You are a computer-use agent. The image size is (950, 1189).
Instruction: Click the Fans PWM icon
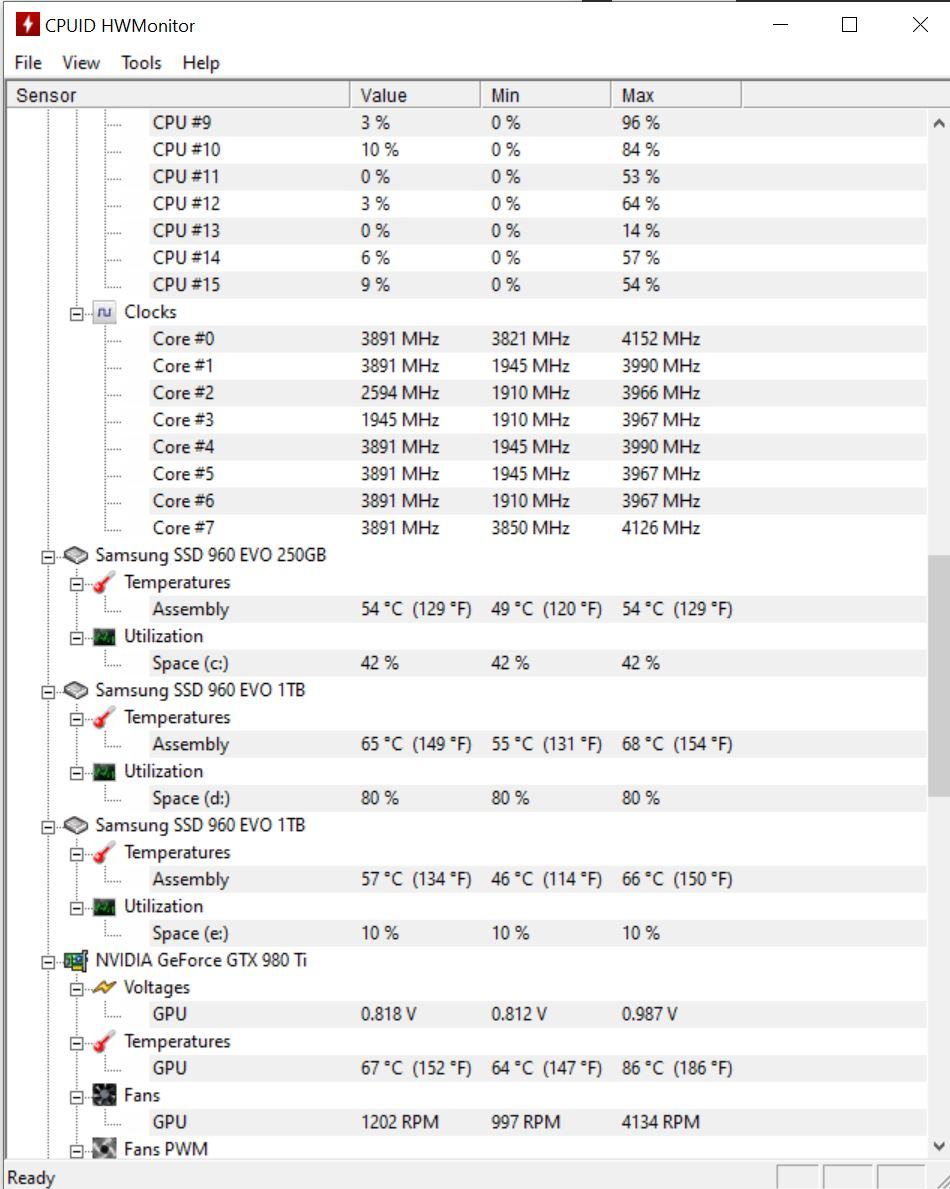tap(104, 1149)
